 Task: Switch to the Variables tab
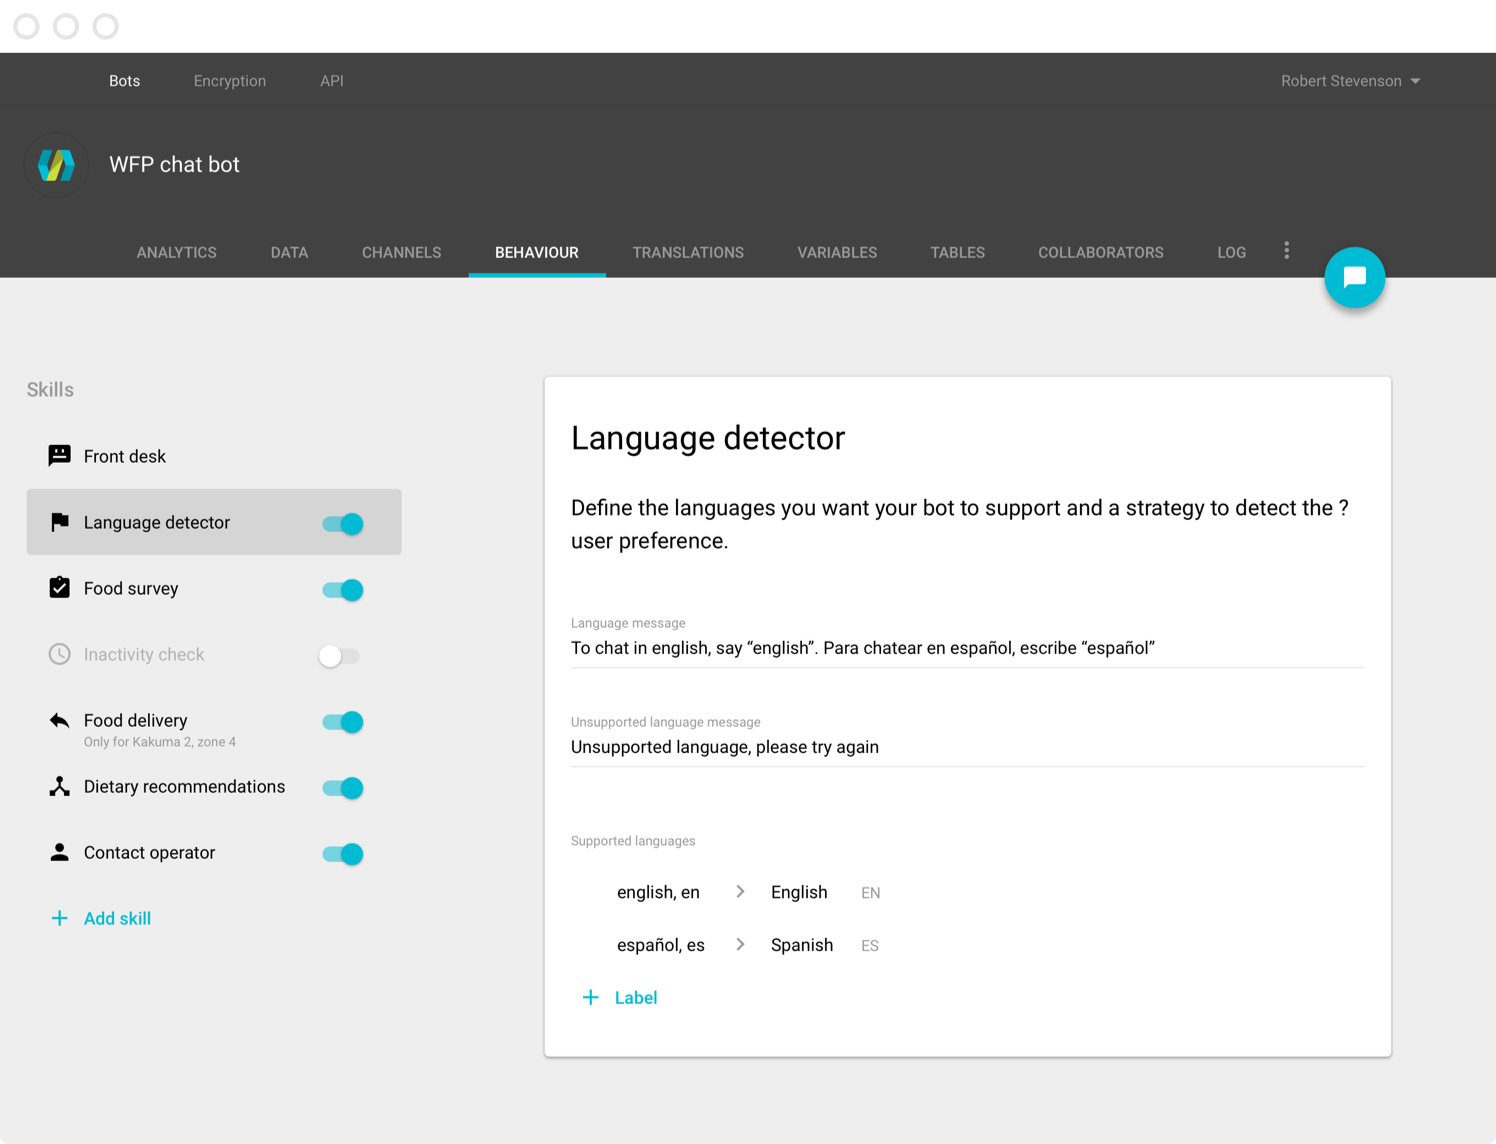pos(837,252)
